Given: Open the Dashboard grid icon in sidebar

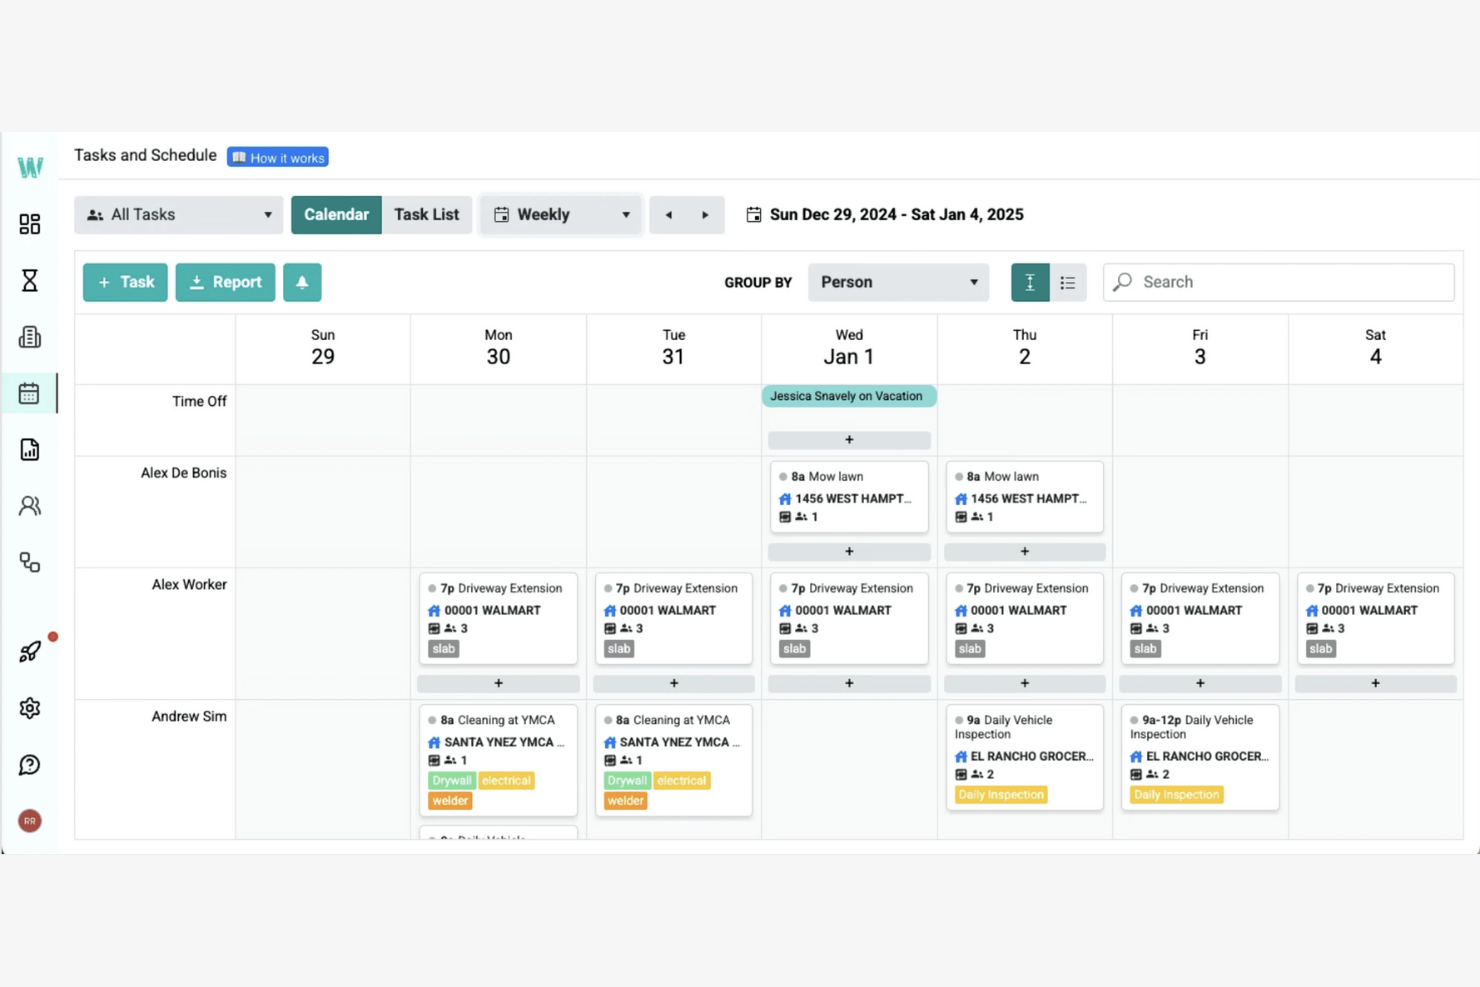Looking at the screenshot, I should coord(30,224).
